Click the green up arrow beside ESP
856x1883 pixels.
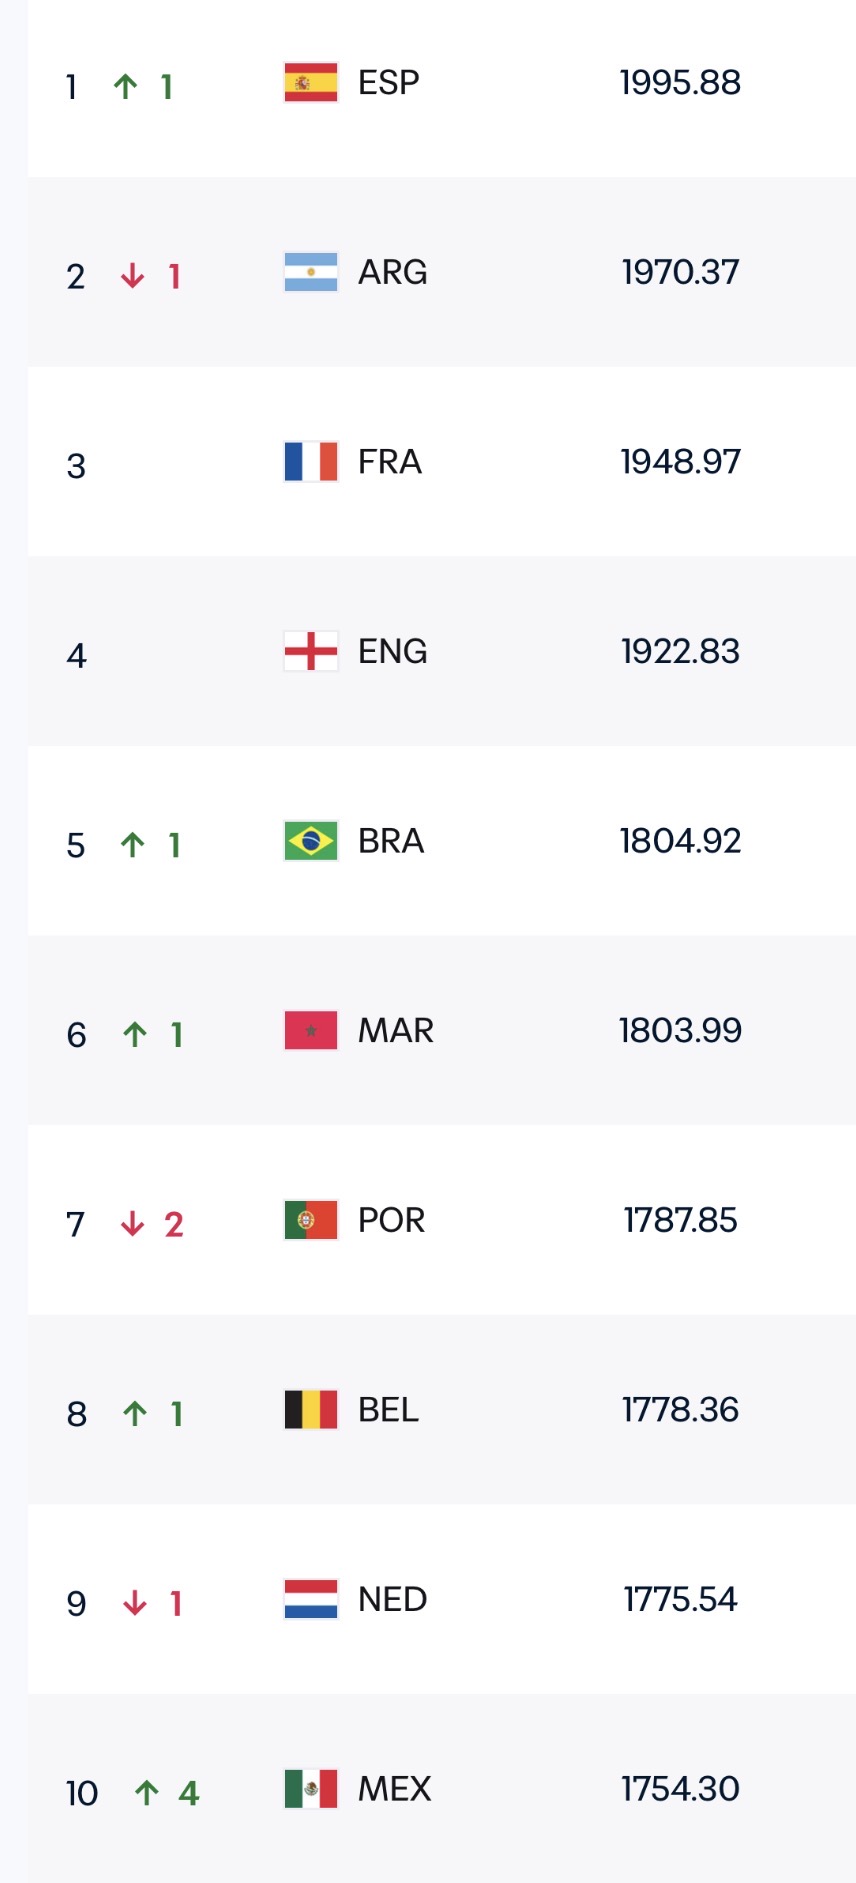(126, 86)
